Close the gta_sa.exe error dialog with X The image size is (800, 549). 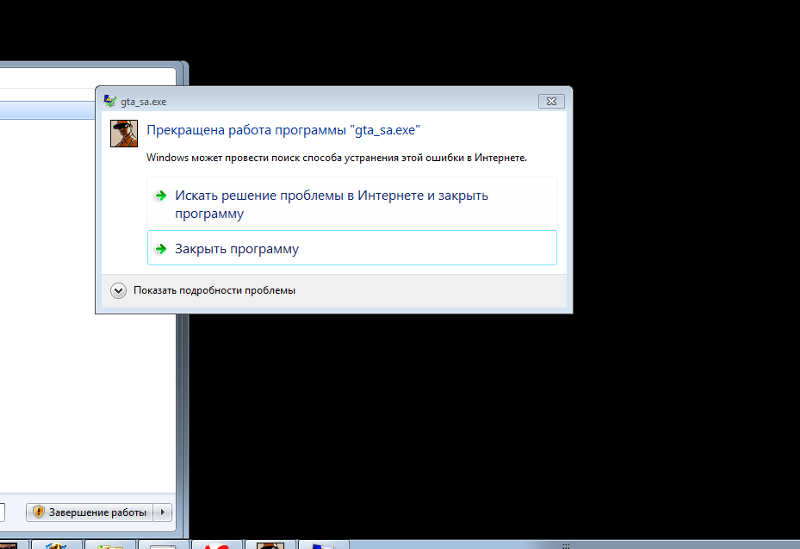(x=552, y=101)
